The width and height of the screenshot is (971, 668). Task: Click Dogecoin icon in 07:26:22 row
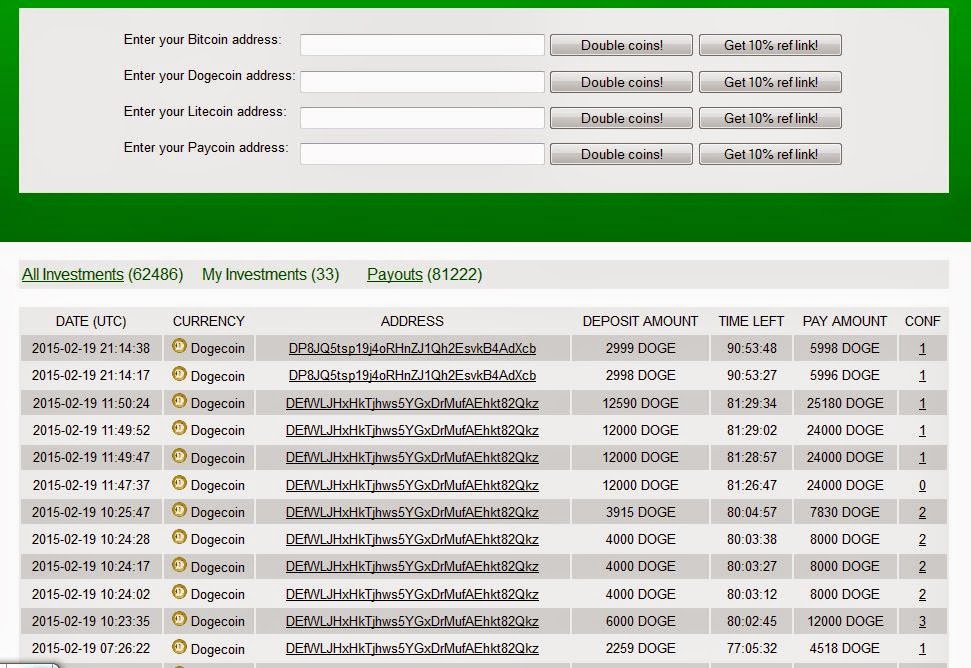click(179, 647)
